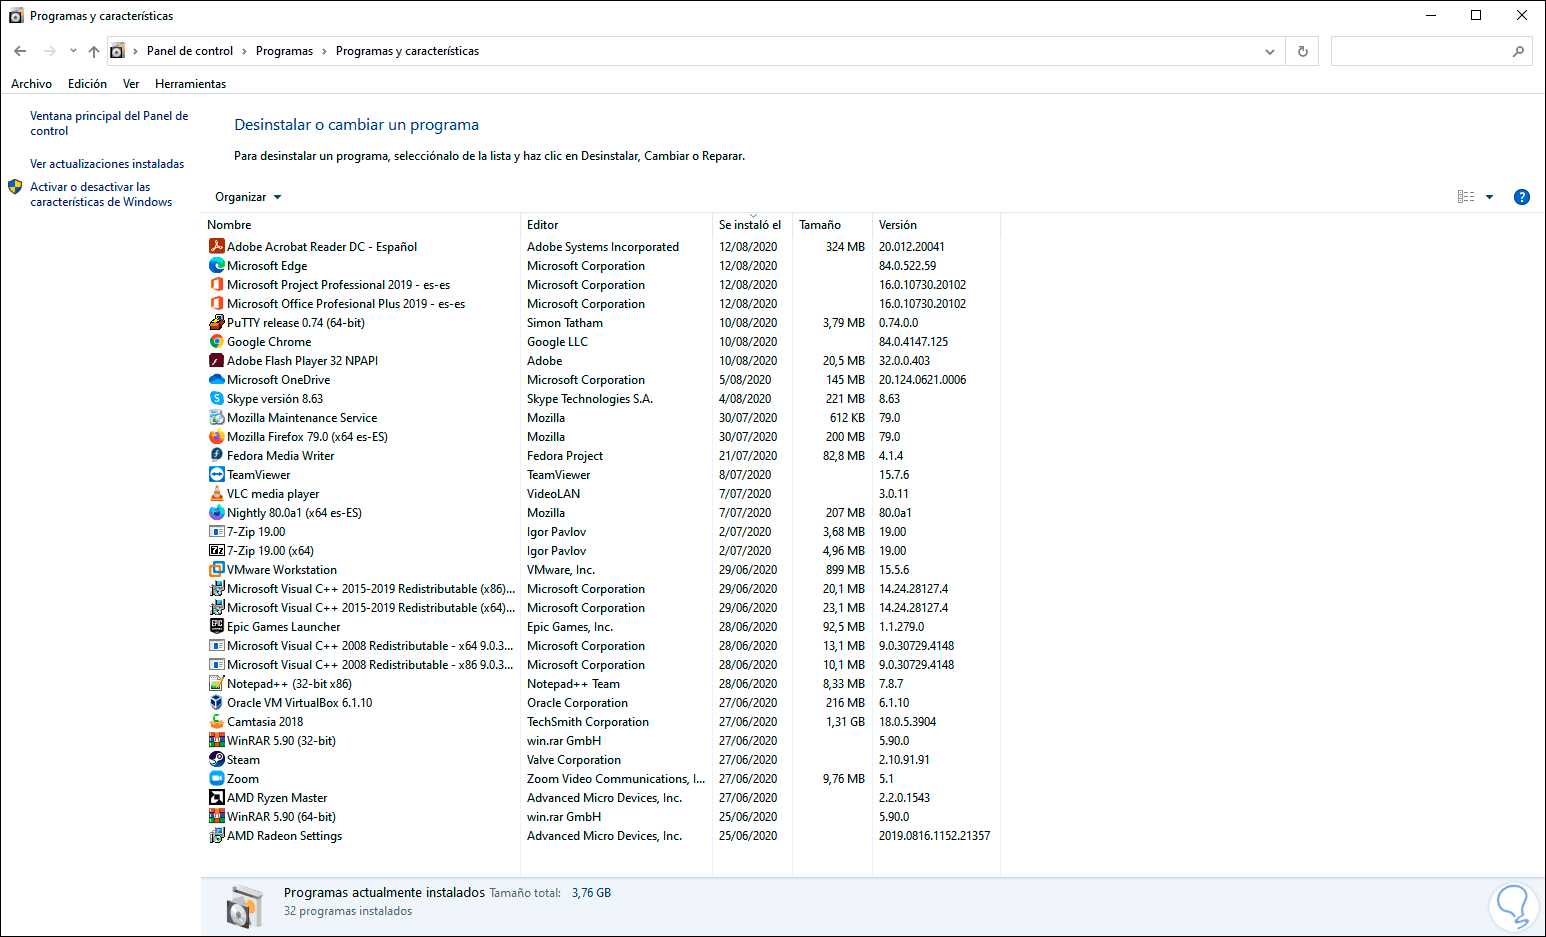
Task: Select the Steam icon
Action: click(x=216, y=759)
